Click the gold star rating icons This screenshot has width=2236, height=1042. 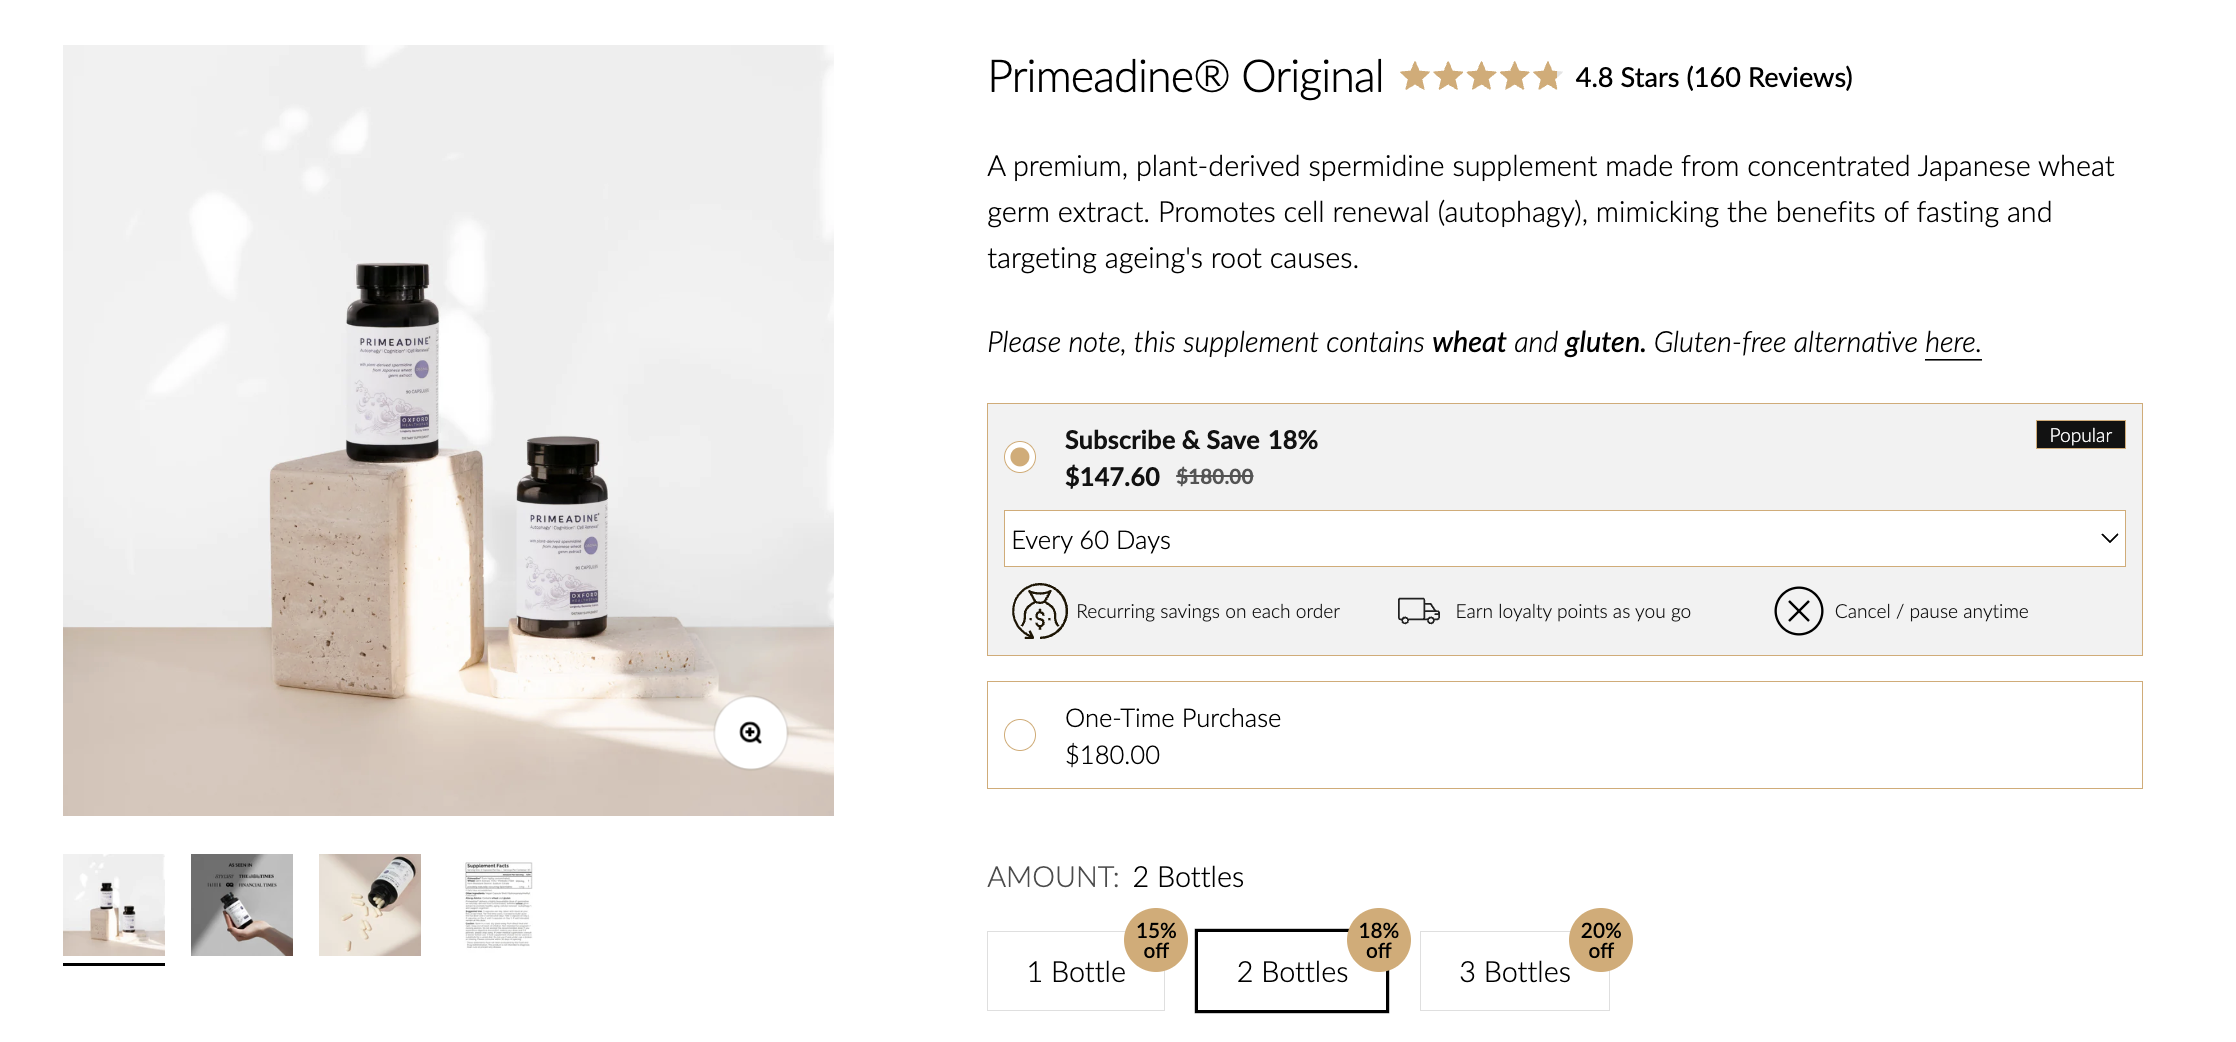[1480, 77]
